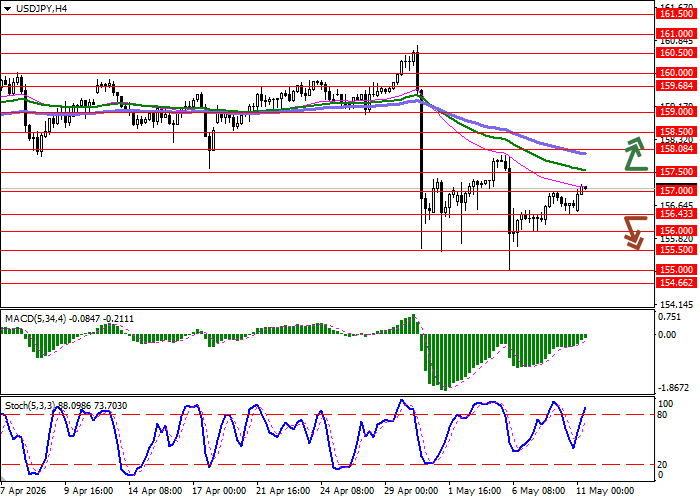Open the USDJPY,H4 chart menu triangle
Screen dimensions: 700x500
pos(8,9)
